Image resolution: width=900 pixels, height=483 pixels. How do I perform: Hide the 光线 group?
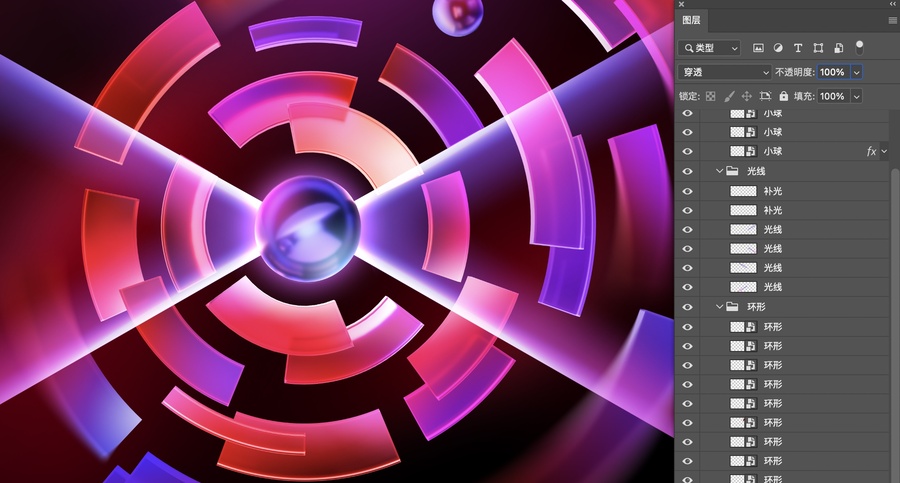[687, 171]
